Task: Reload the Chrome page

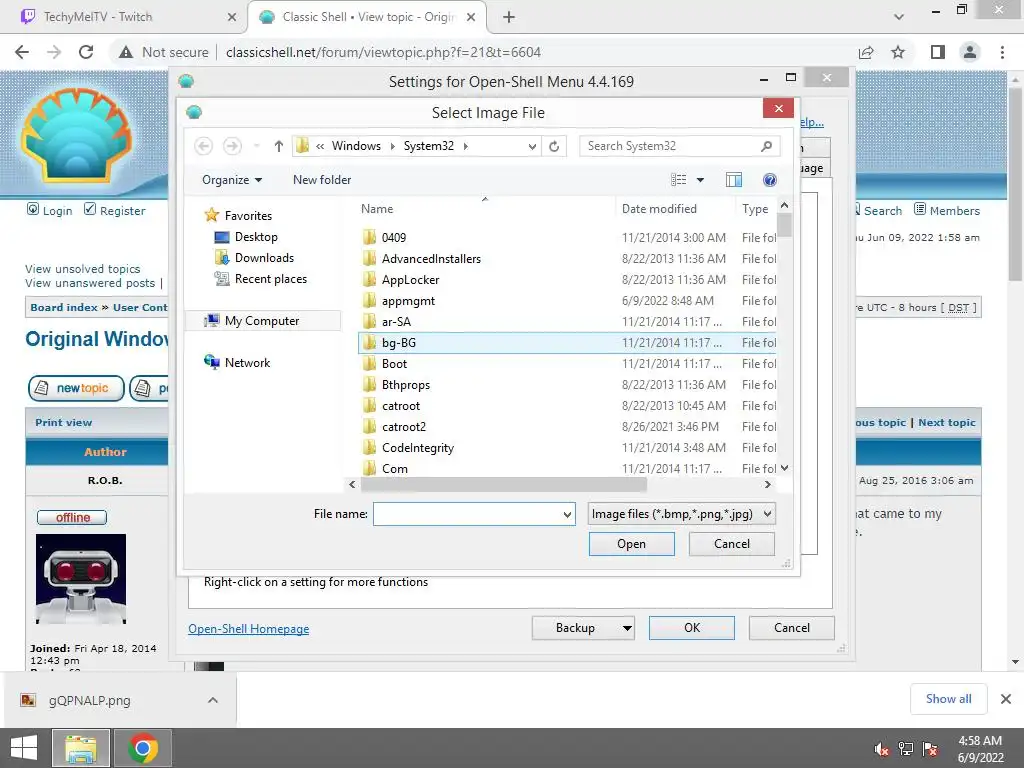Action: pos(86,52)
